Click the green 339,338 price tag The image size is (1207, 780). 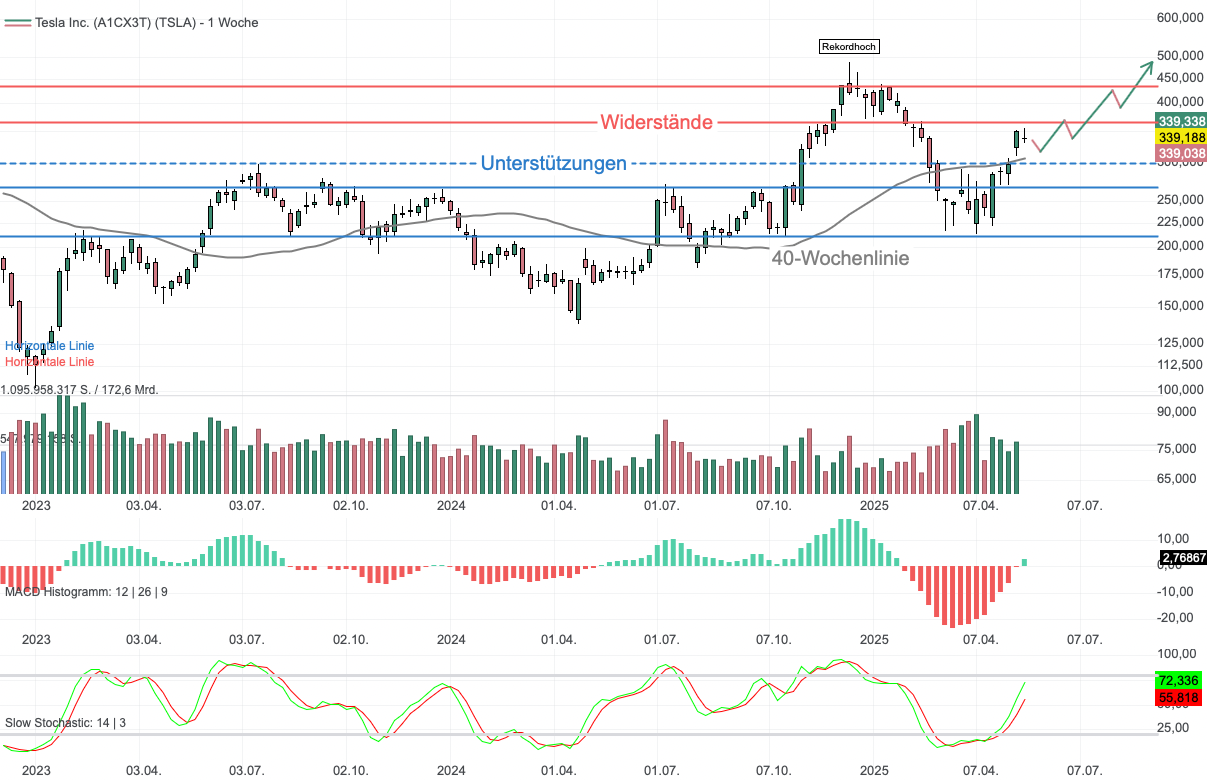[1181, 120]
